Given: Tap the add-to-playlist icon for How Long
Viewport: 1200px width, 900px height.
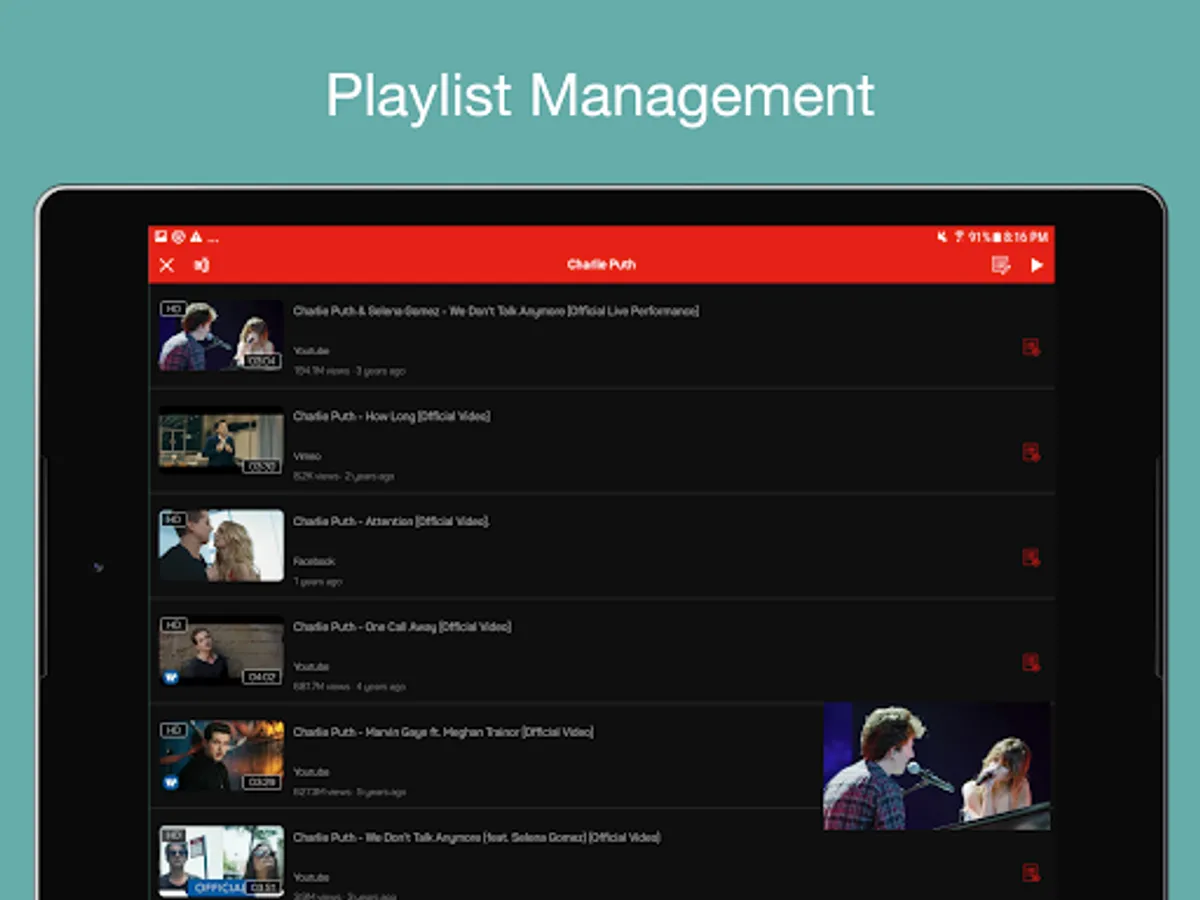Looking at the screenshot, I should [1031, 452].
